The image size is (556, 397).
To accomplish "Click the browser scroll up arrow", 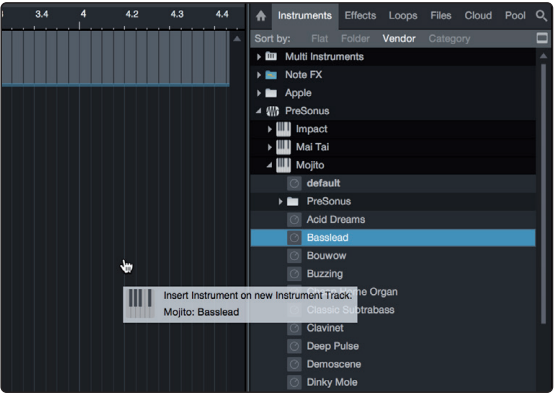I will click(543, 56).
